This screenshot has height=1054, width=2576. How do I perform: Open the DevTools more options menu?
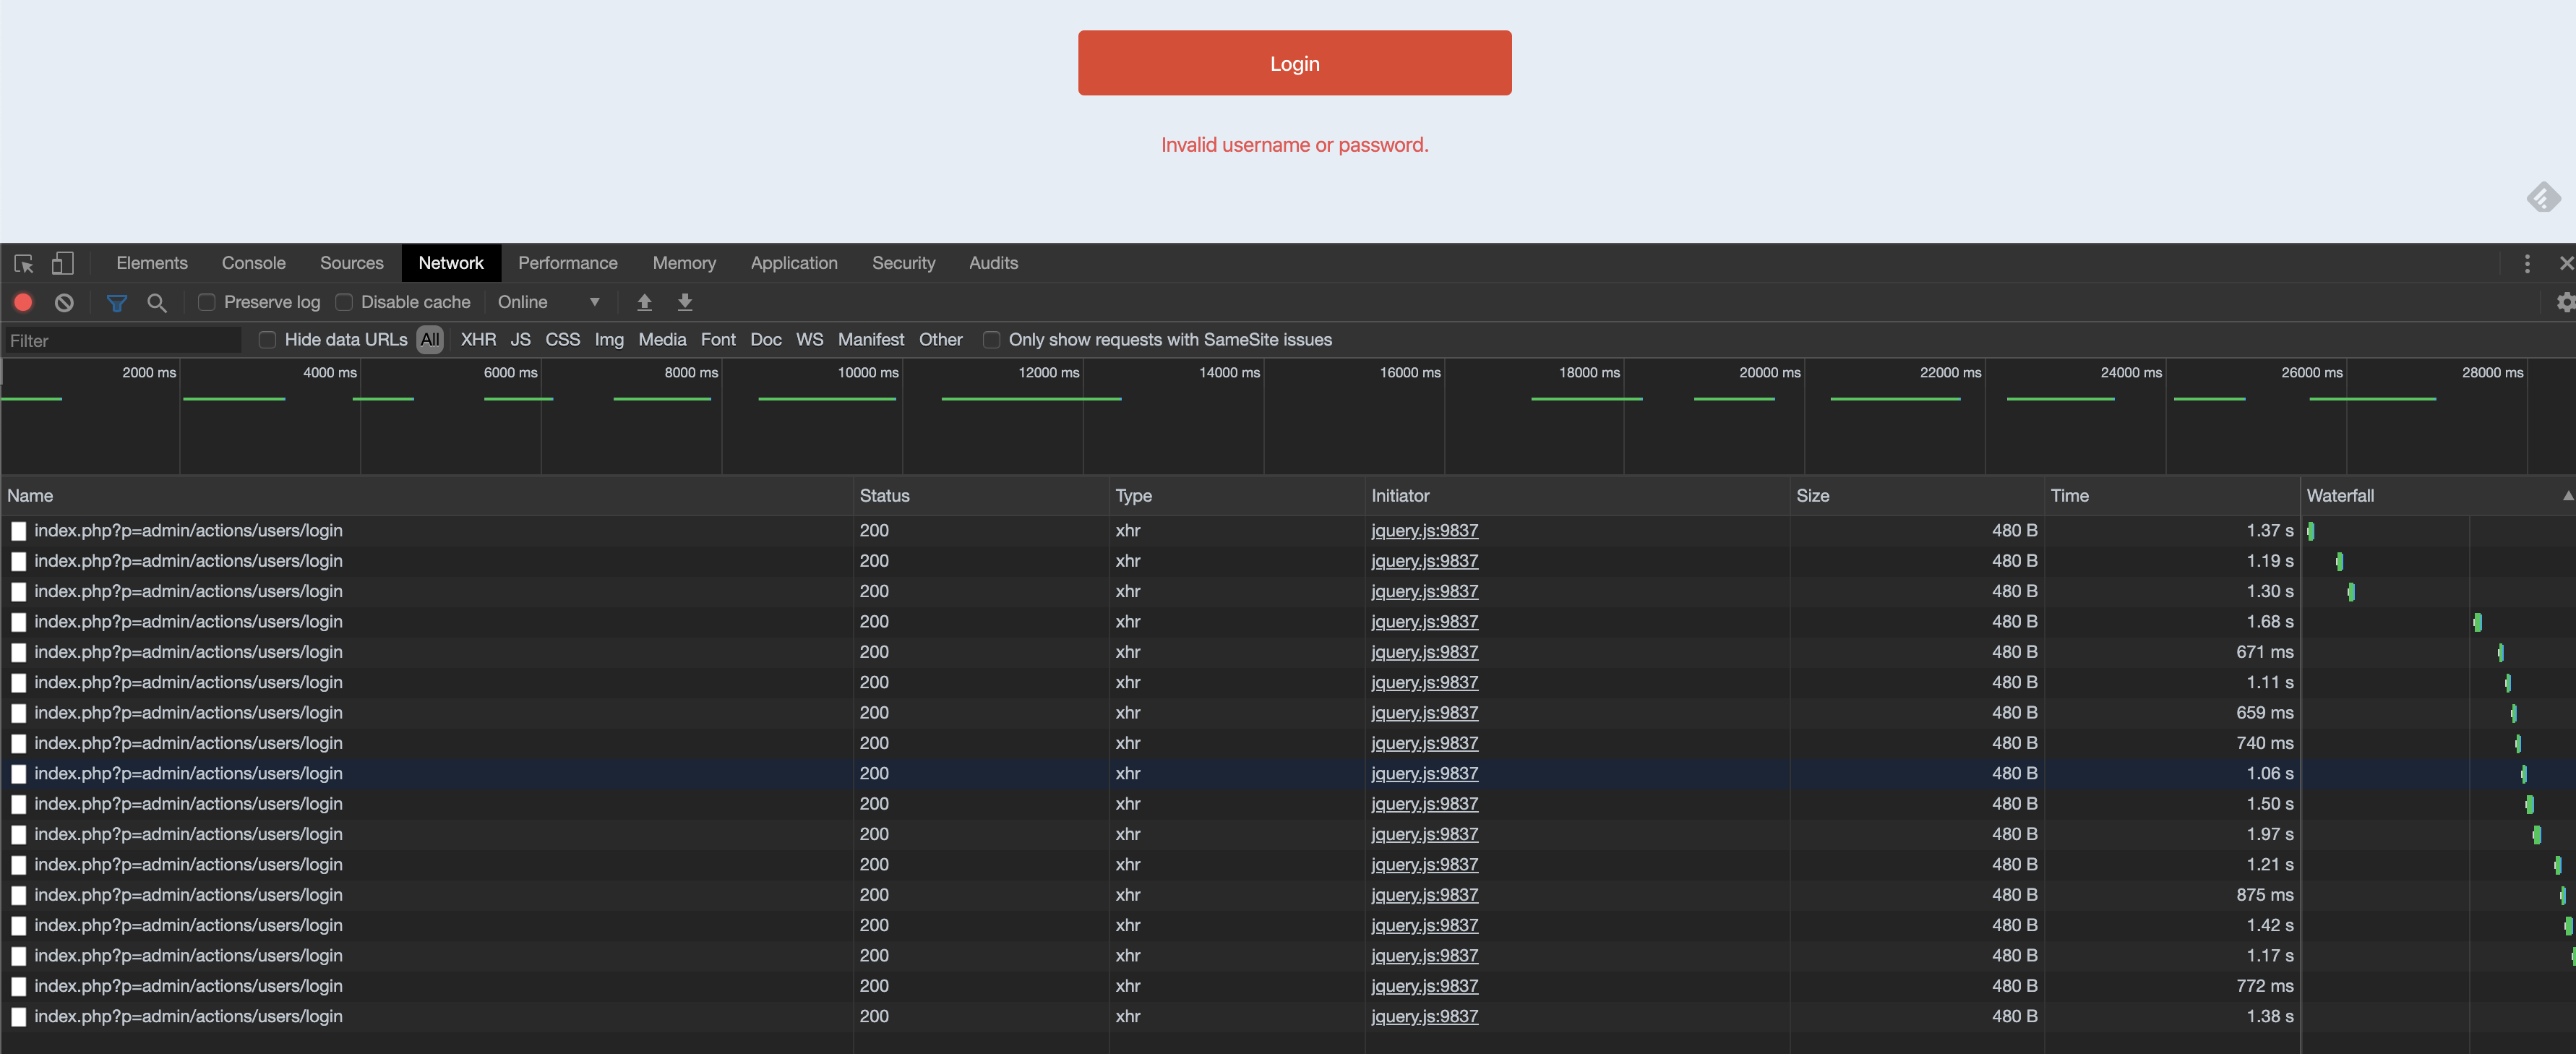pos(2527,263)
